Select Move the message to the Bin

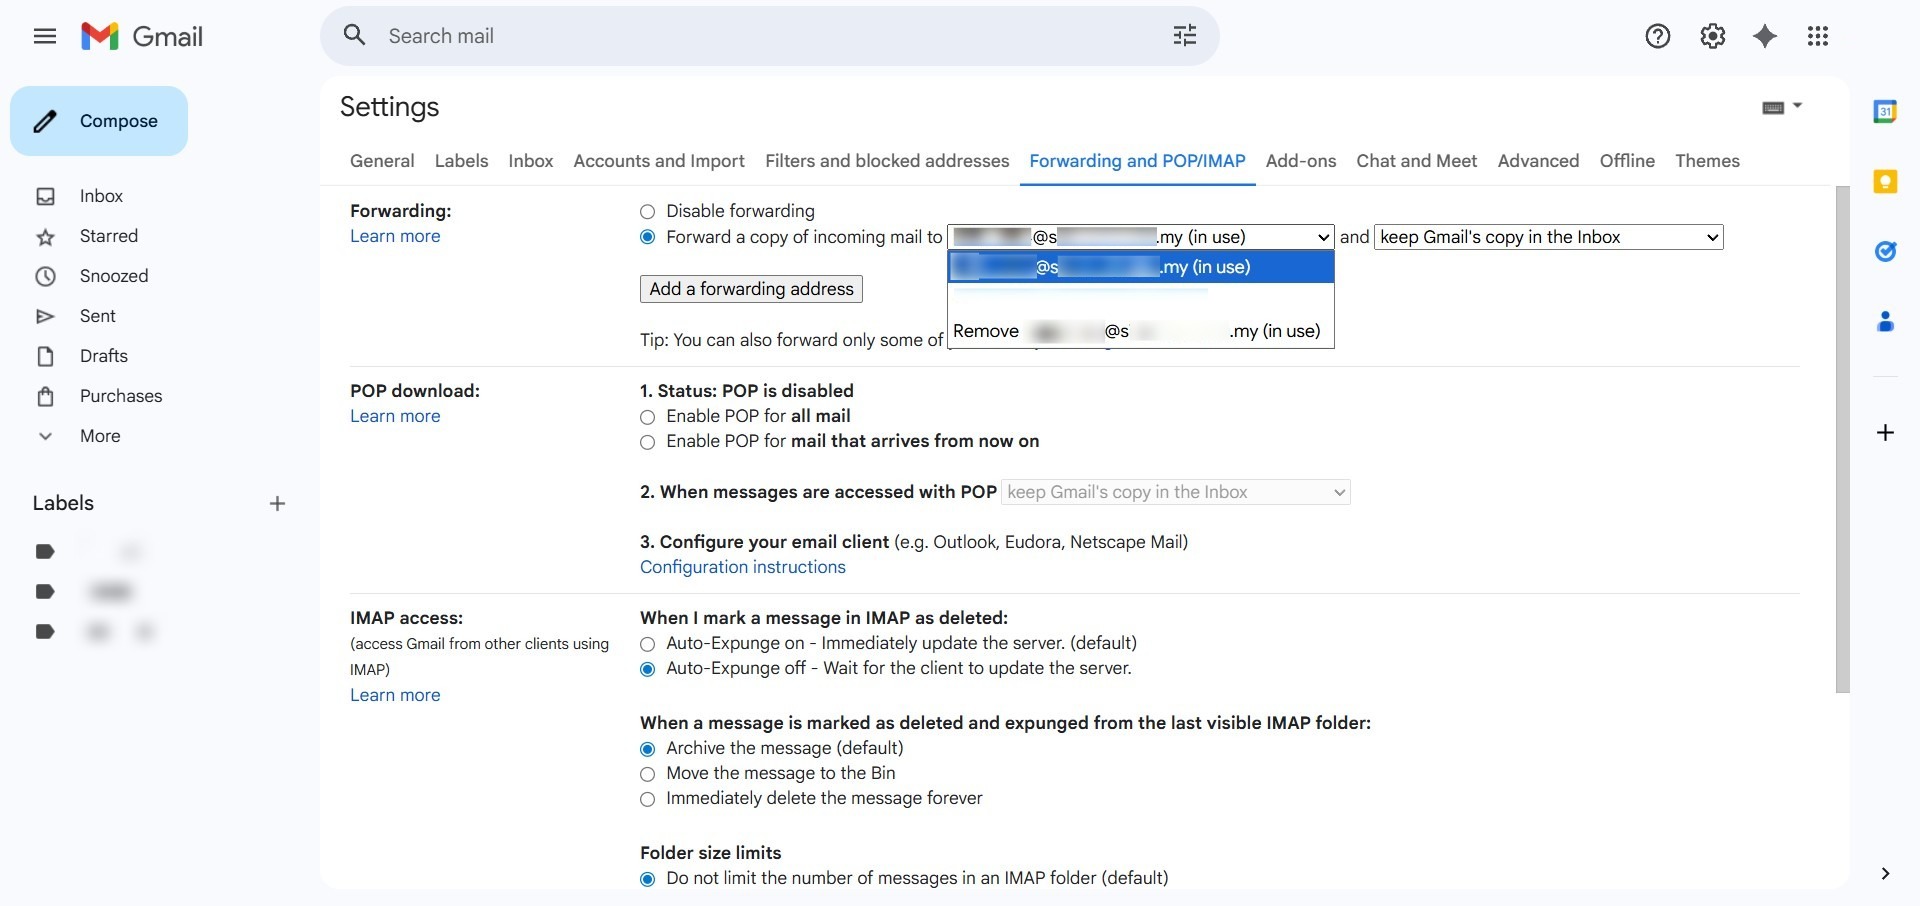pos(647,774)
